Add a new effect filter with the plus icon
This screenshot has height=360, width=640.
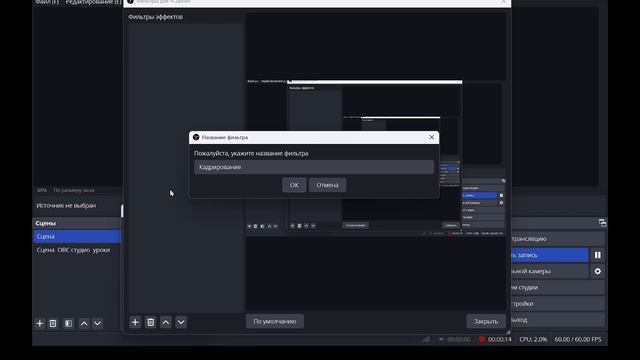point(135,322)
